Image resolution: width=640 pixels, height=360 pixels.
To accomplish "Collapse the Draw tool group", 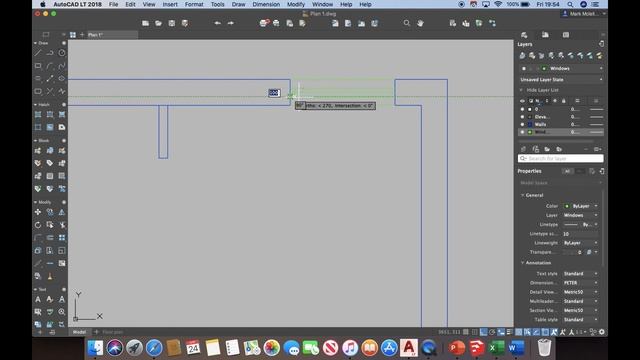I will point(36,43).
